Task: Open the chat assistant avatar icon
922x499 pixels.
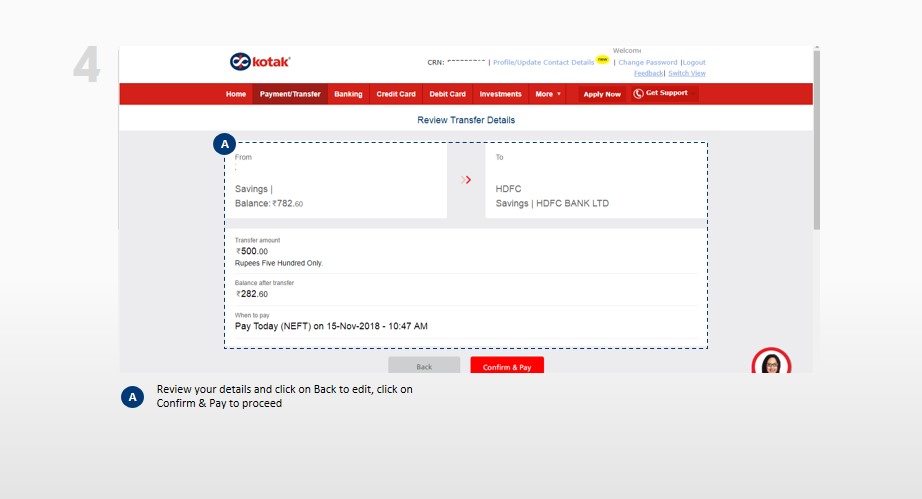Action: 770,364
